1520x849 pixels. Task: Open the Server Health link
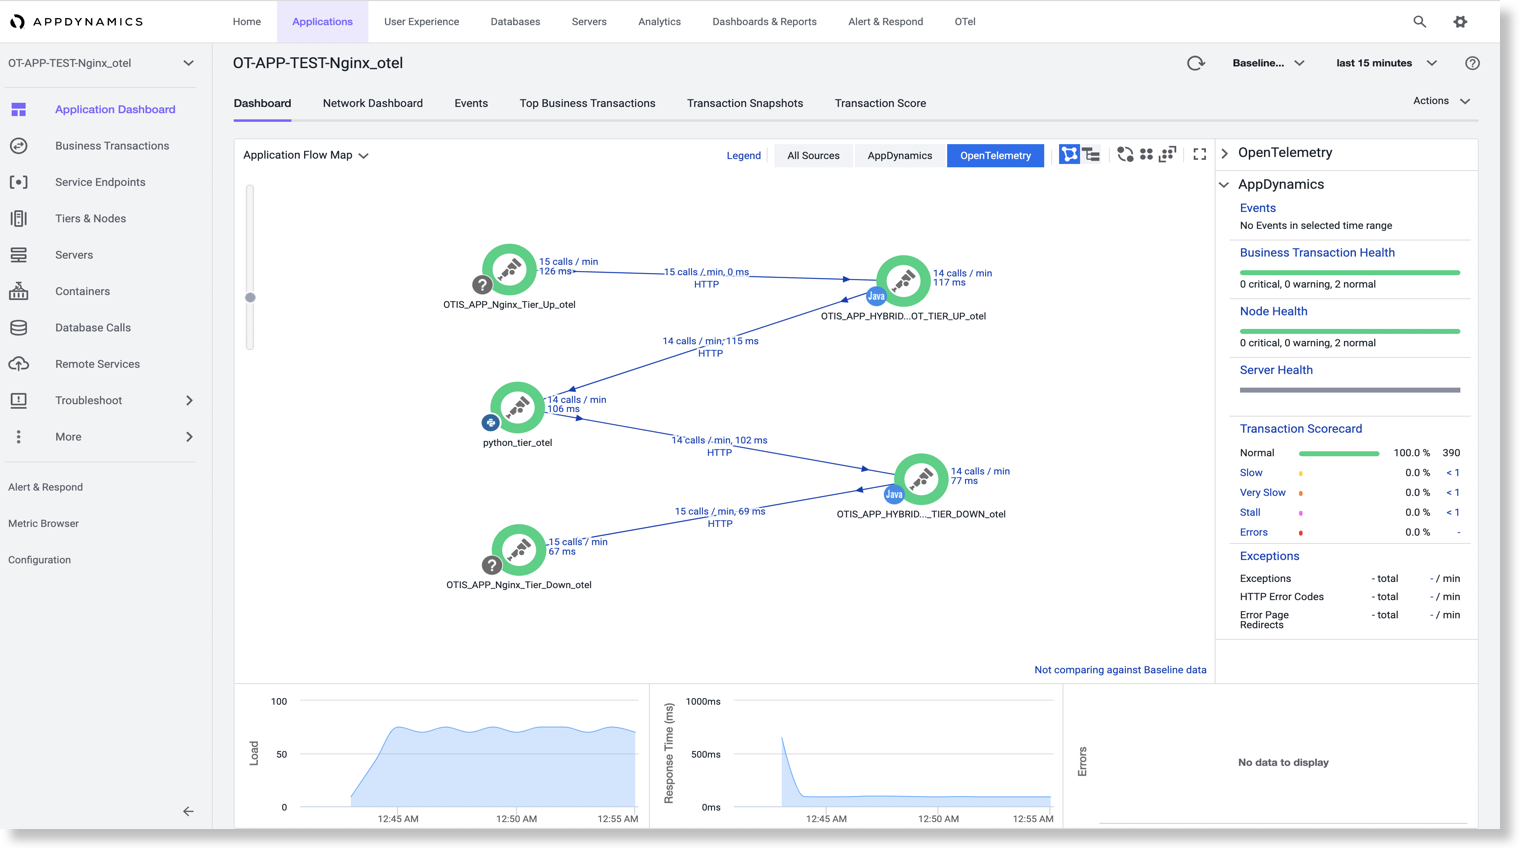tap(1276, 370)
